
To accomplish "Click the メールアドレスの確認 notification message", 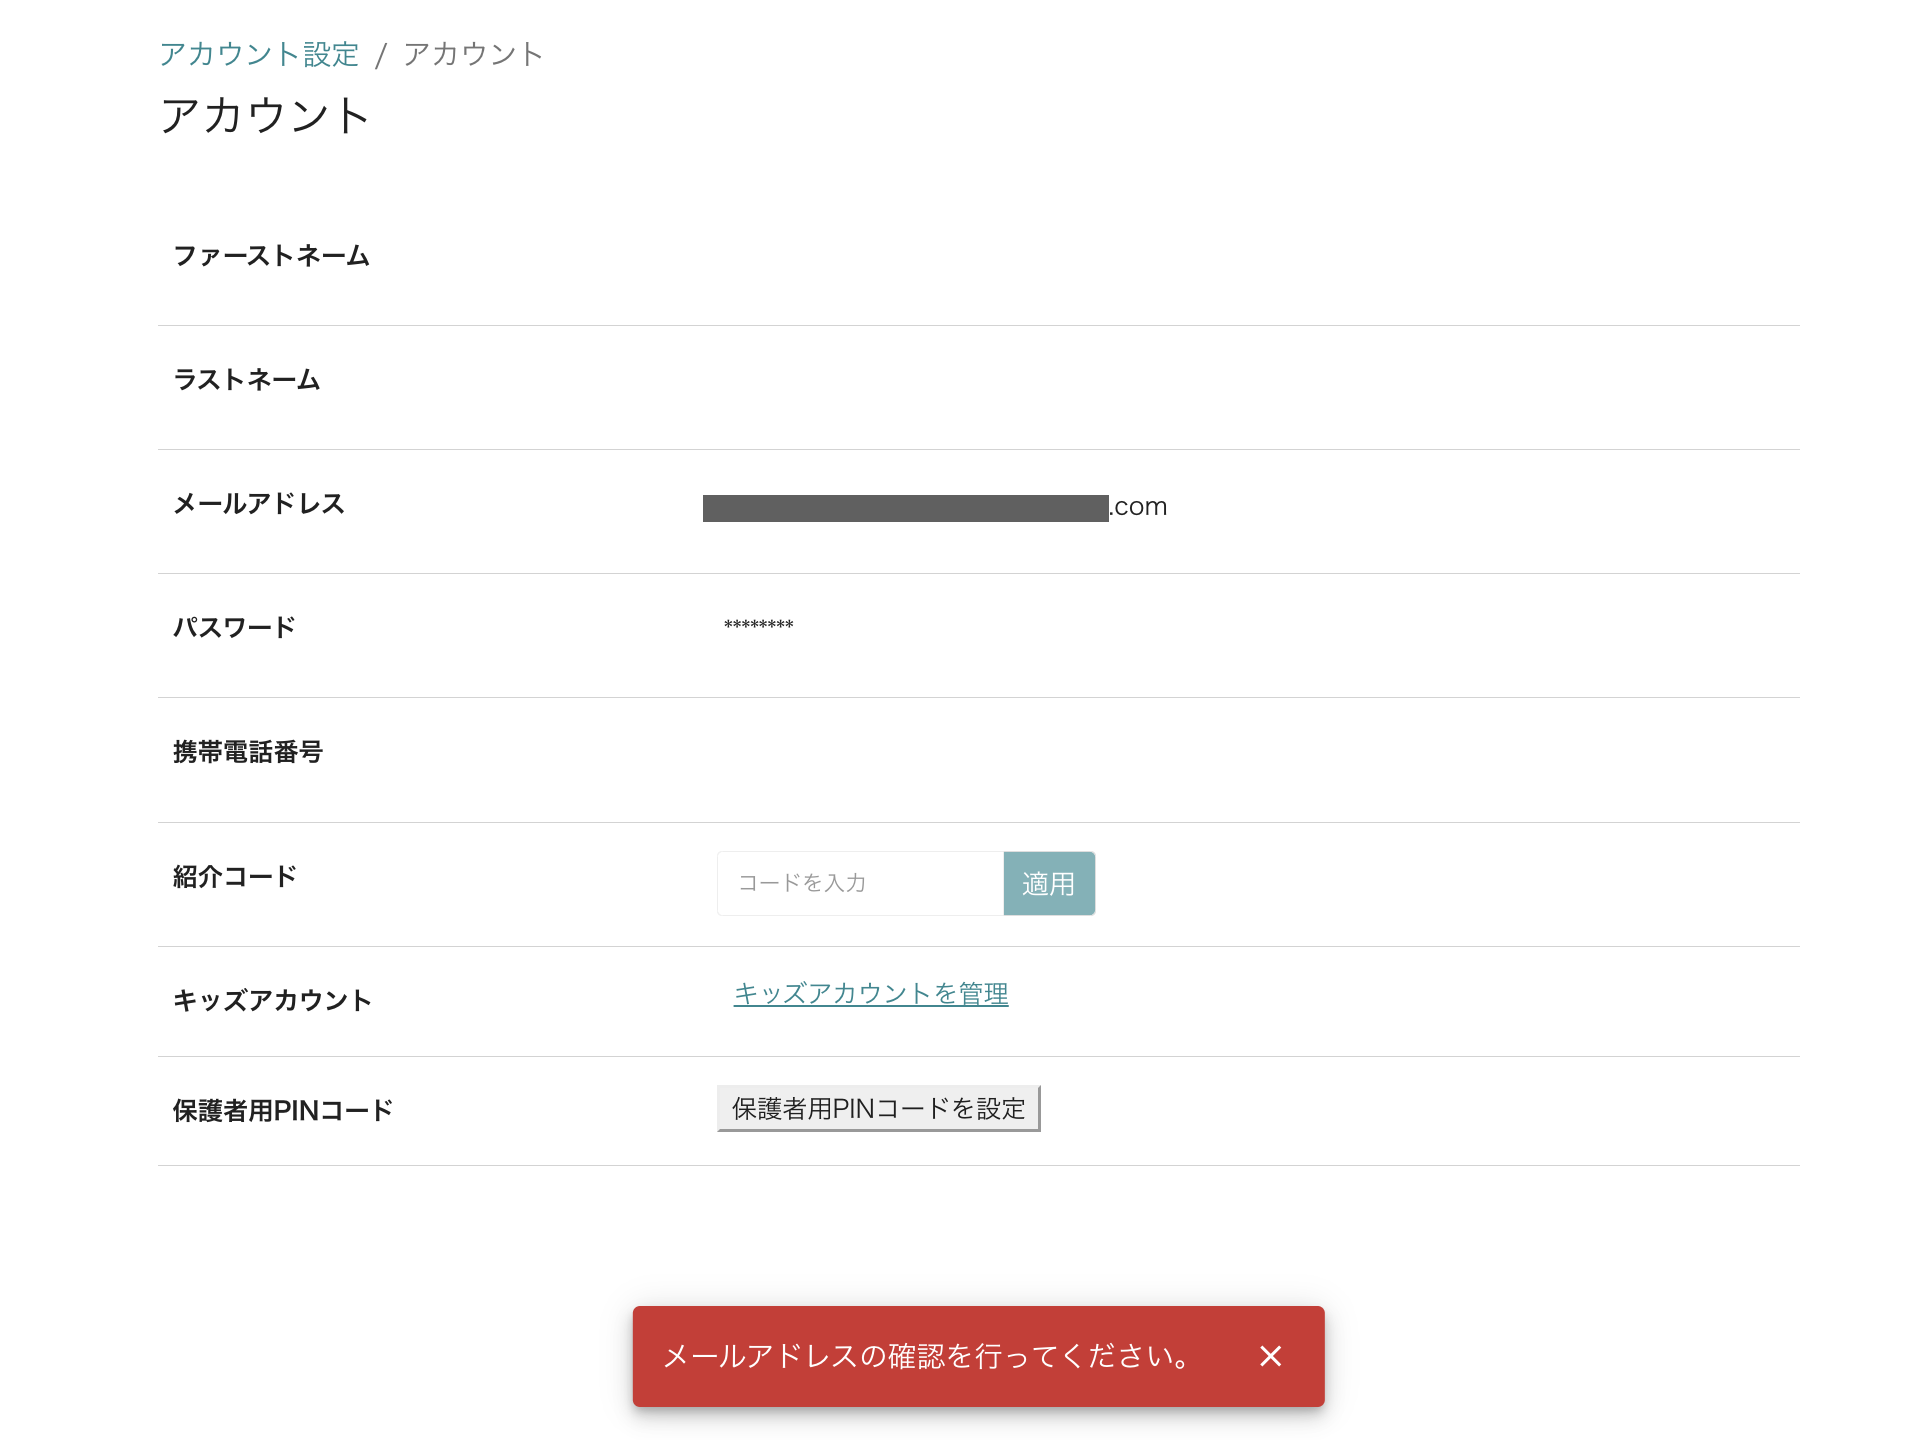I will pos(927,1356).
